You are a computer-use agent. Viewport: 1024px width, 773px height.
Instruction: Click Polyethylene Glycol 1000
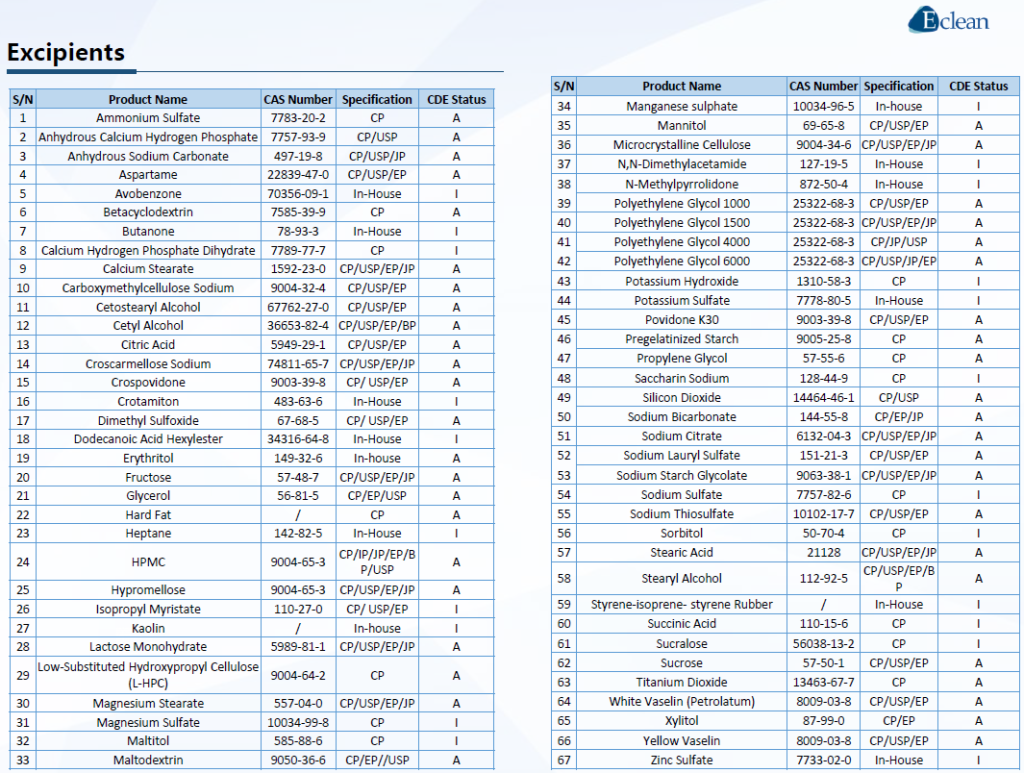(682, 204)
